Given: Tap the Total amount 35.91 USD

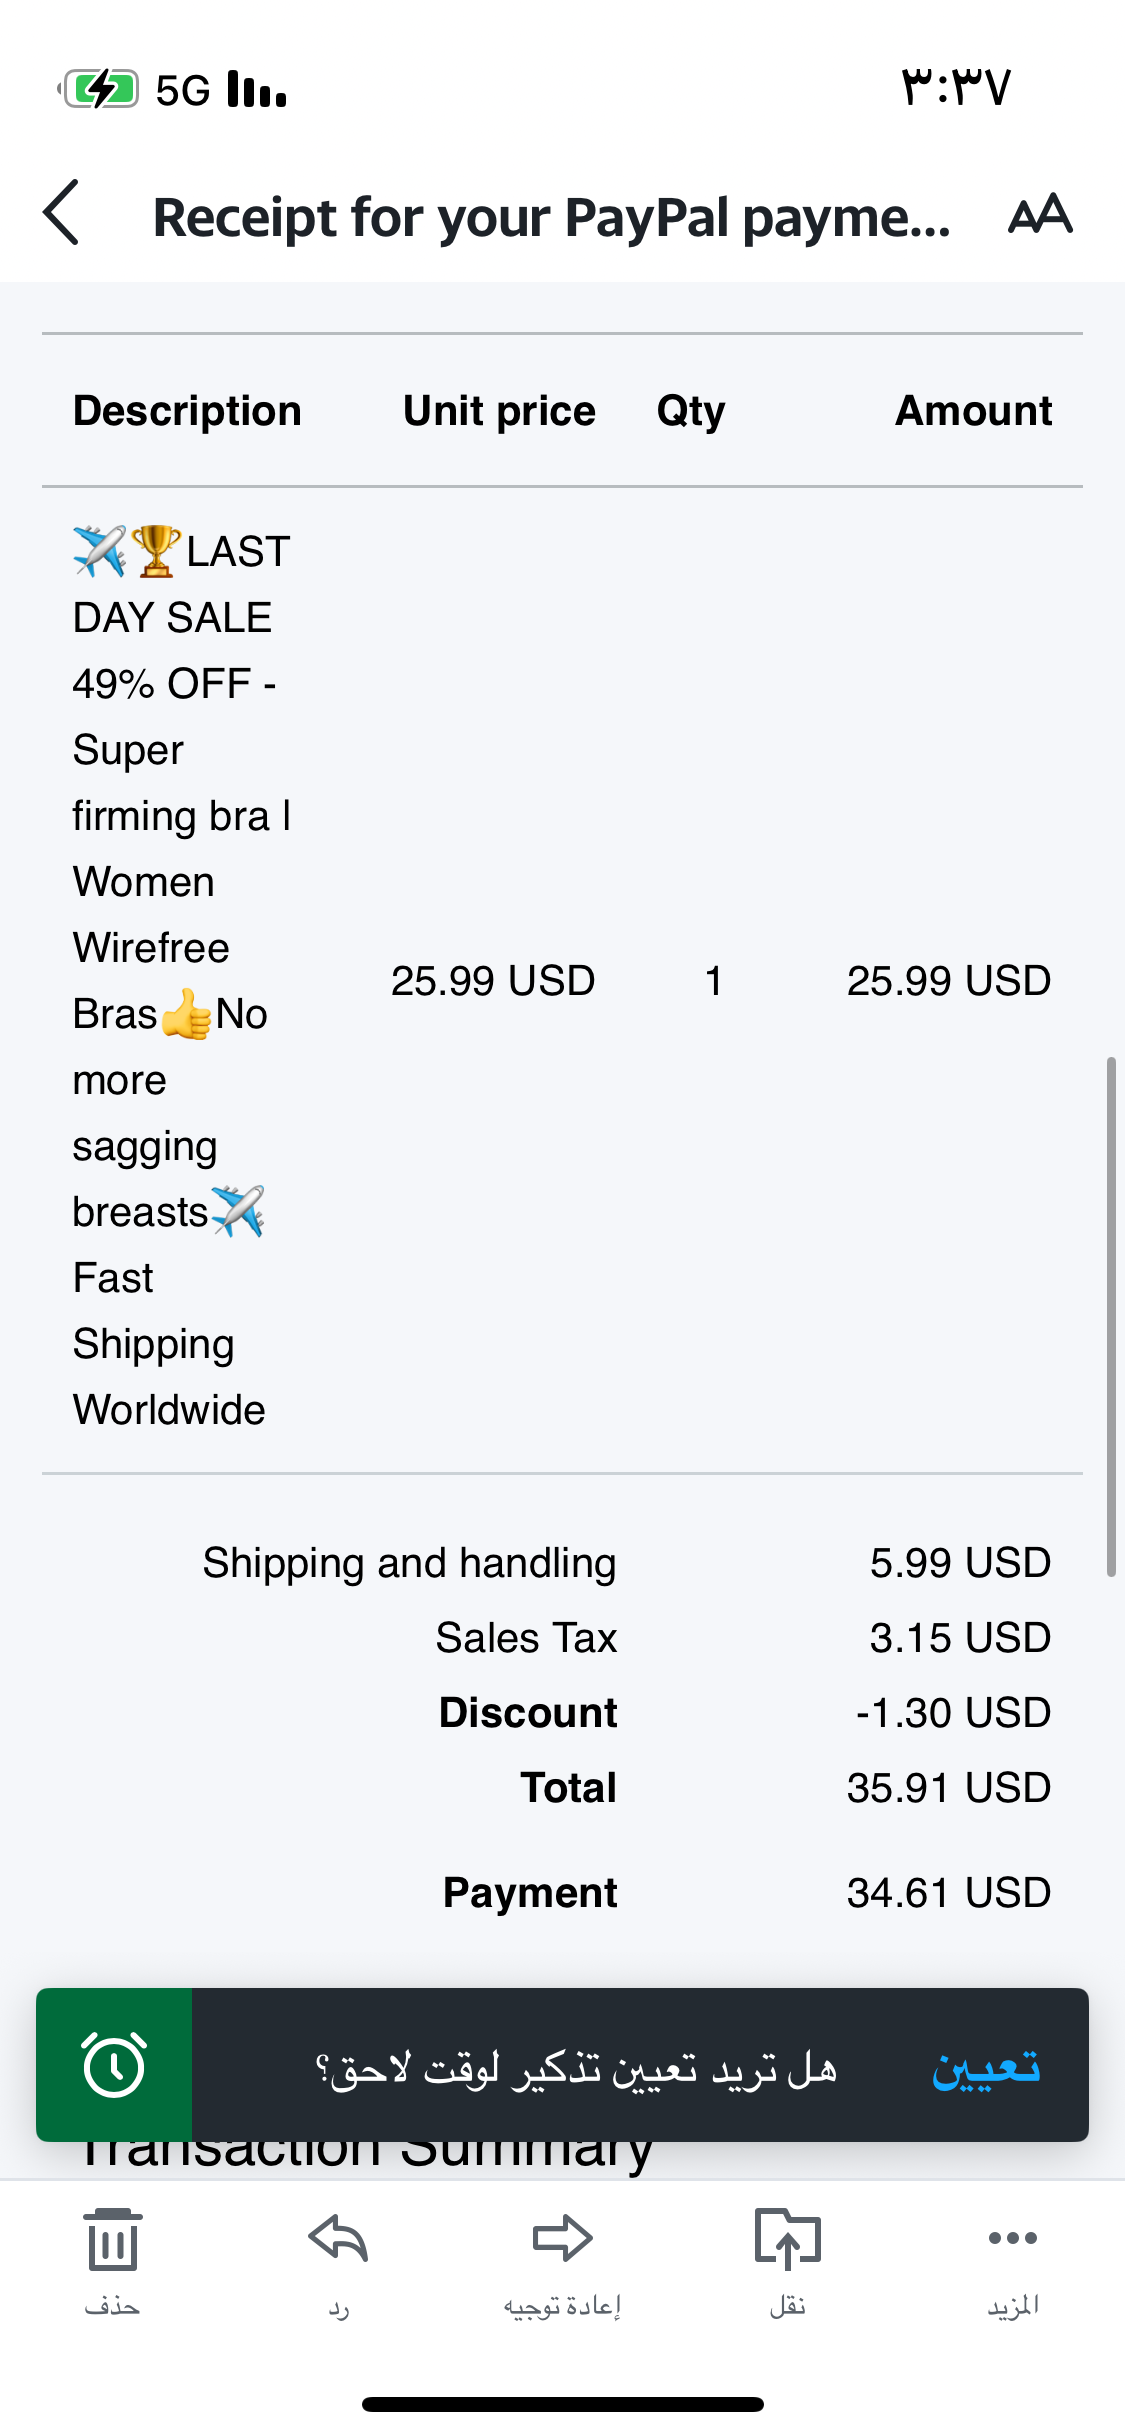Looking at the screenshot, I should click(948, 1788).
